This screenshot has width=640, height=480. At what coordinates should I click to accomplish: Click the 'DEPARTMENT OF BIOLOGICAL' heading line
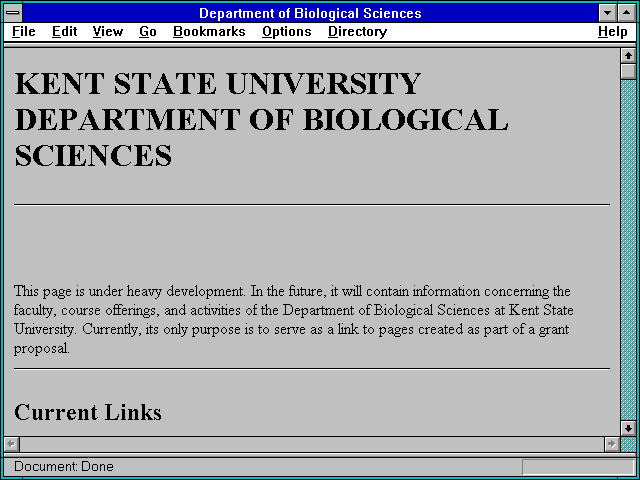point(261,119)
